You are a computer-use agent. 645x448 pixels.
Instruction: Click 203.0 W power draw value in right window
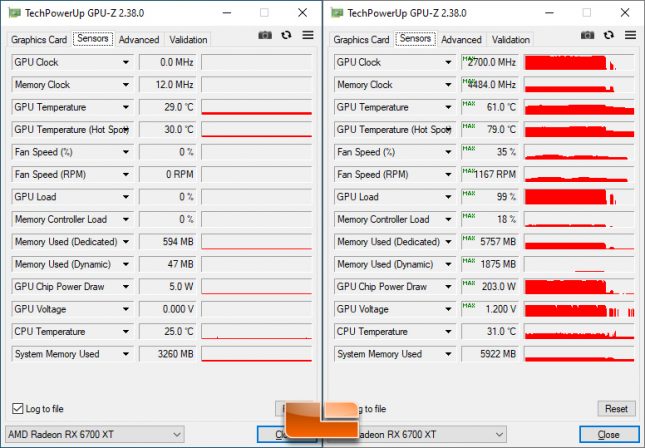click(490, 287)
